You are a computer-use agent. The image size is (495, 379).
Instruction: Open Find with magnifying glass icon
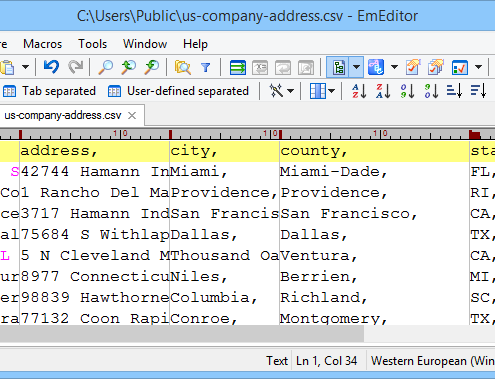(x=106, y=67)
